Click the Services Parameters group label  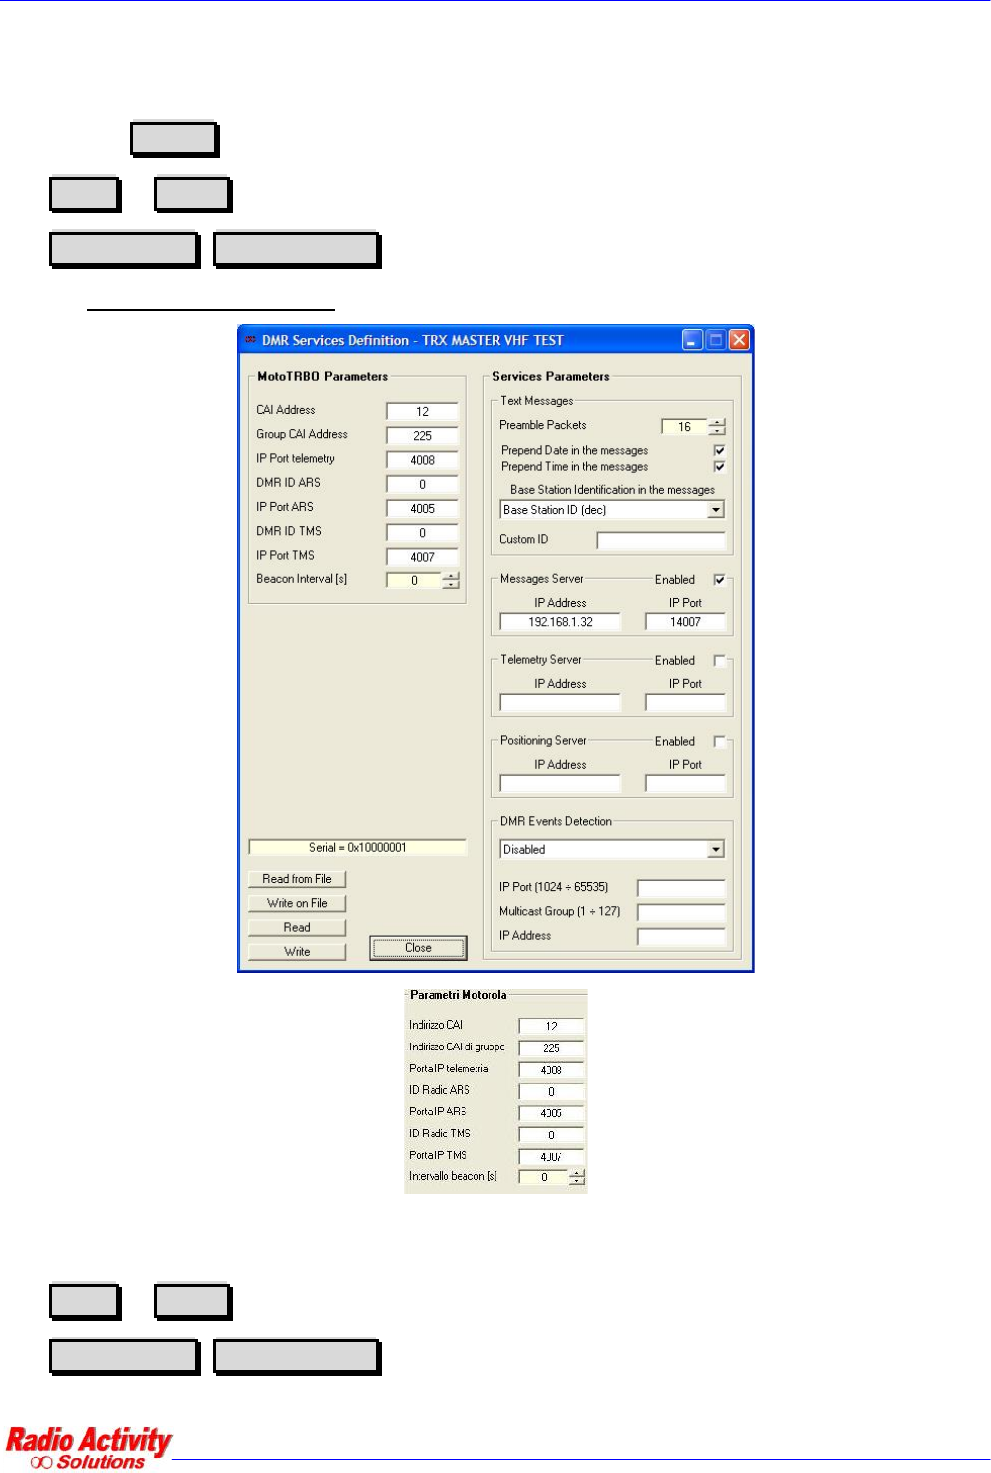(x=550, y=377)
